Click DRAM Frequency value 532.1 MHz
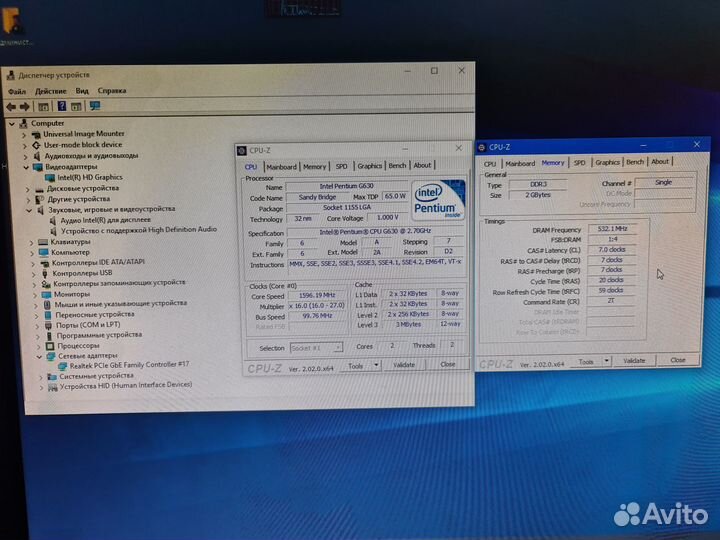Image resolution: width=720 pixels, height=540 pixels. pyautogui.click(x=612, y=229)
